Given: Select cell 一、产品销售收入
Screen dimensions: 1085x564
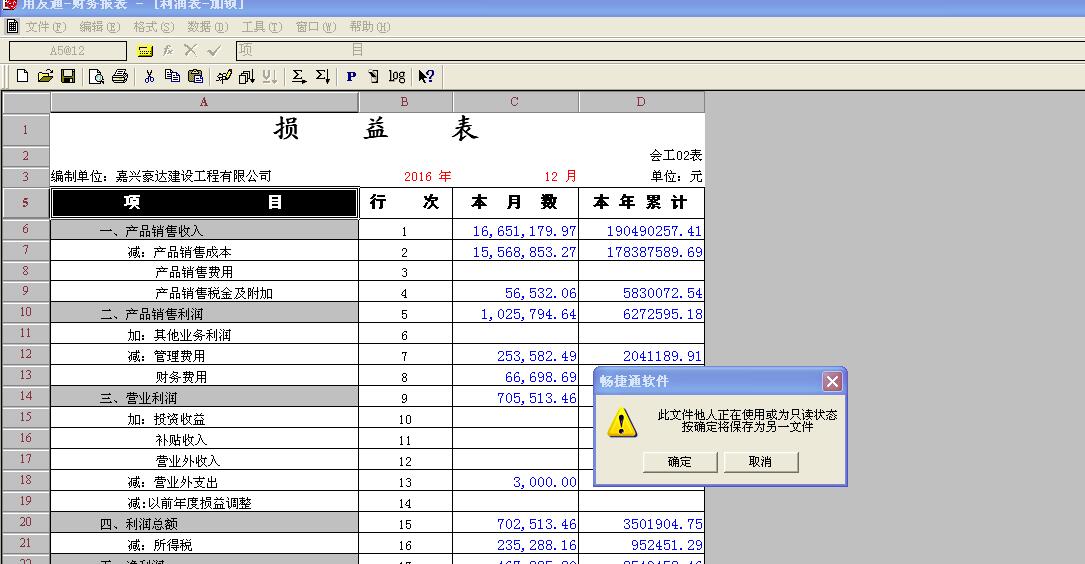Looking at the screenshot, I should pyautogui.click(x=204, y=230).
